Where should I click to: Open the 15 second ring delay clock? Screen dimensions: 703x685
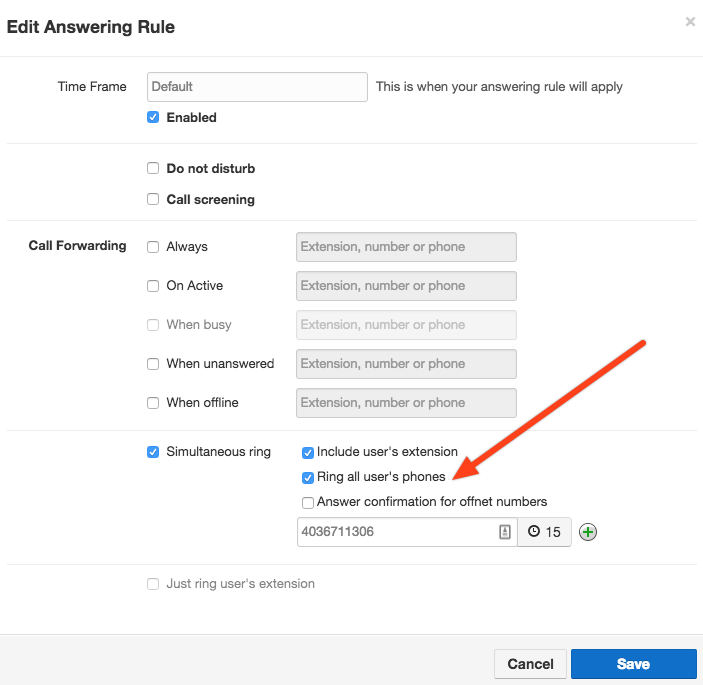coord(544,532)
